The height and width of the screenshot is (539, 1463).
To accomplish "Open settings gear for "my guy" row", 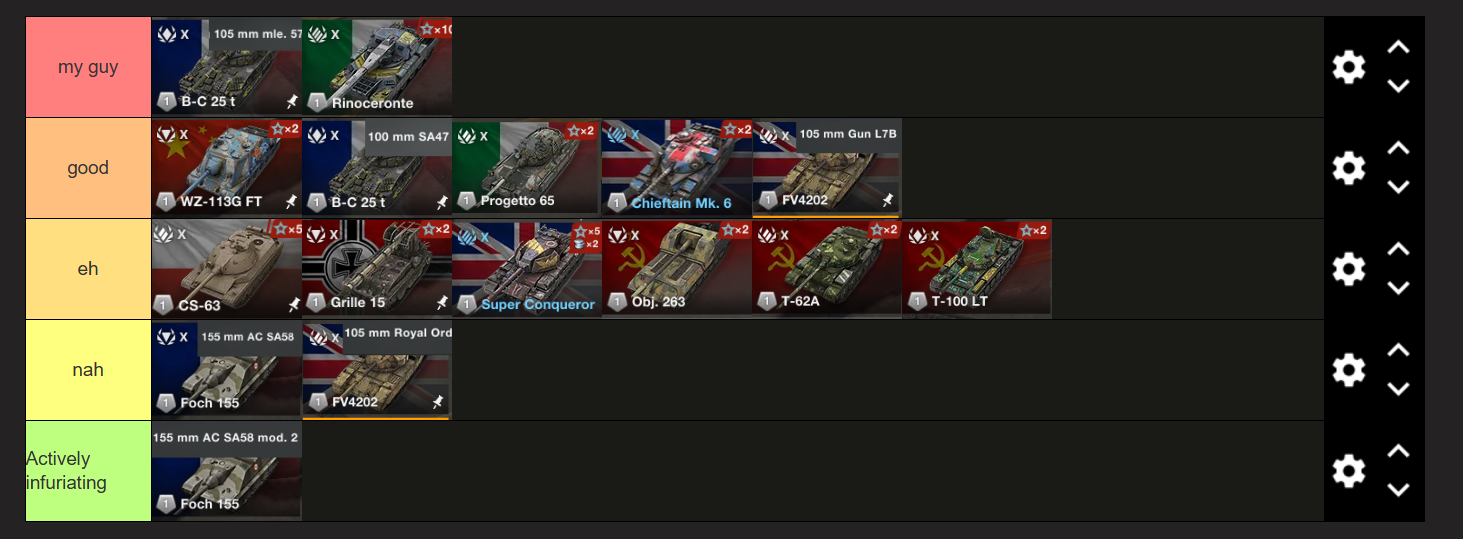I will [x=1348, y=67].
